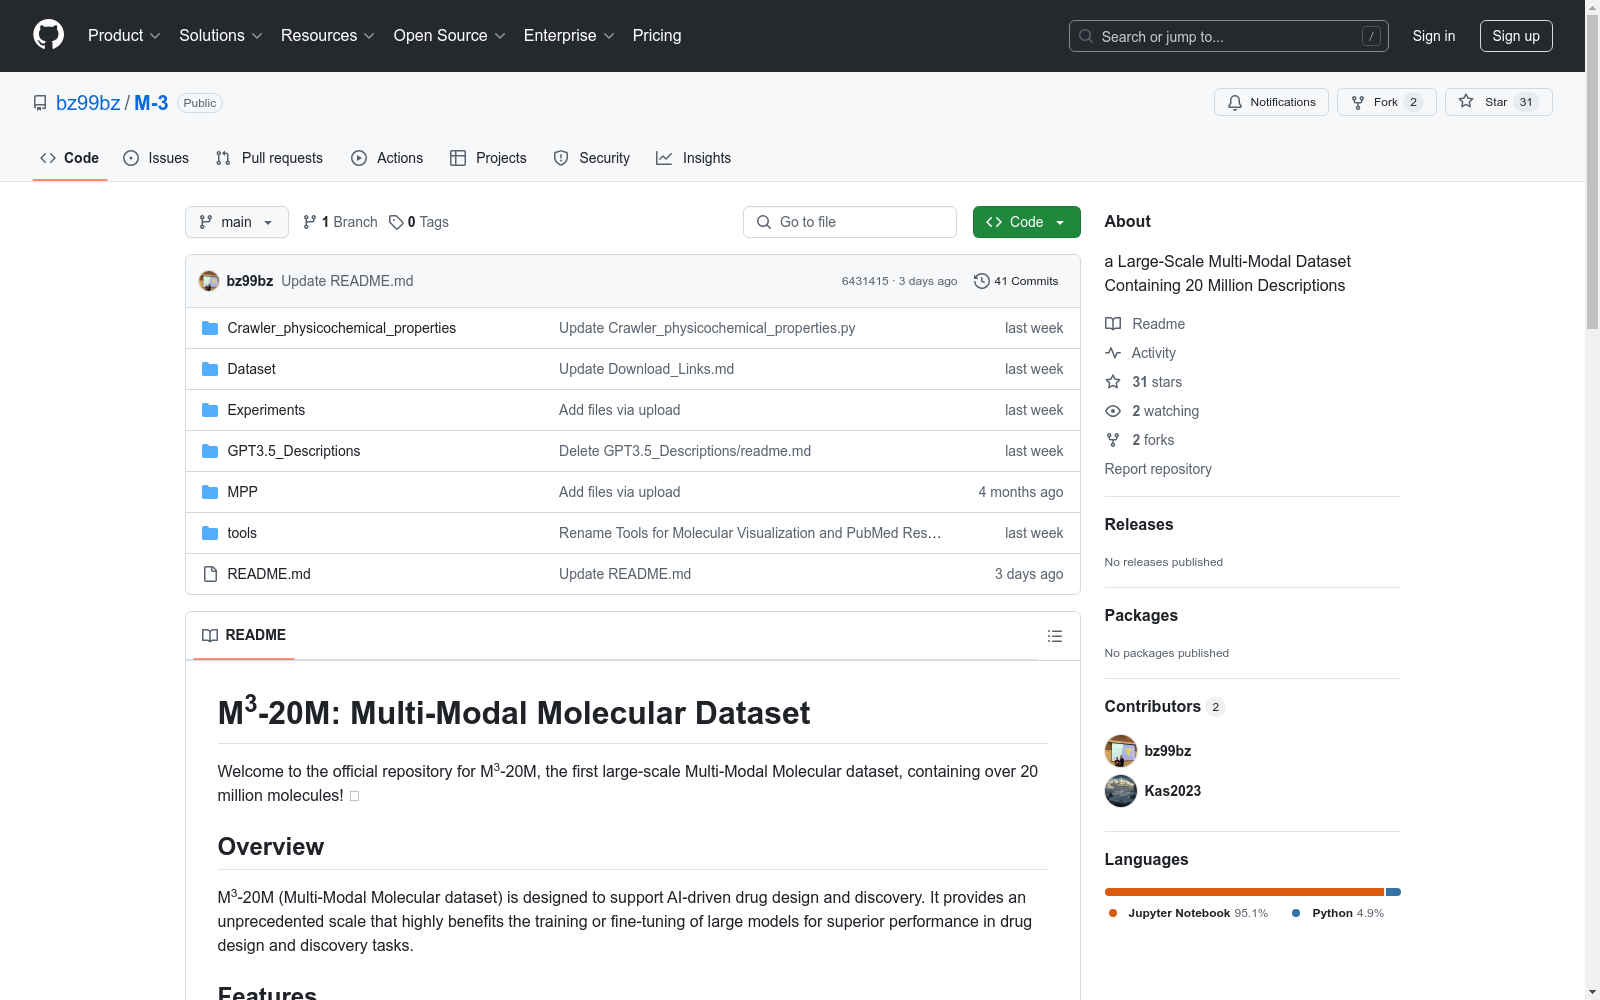Screen dimensions: 1600x1000
Task: Click bz99bz contributor avatar
Action: [1121, 751]
